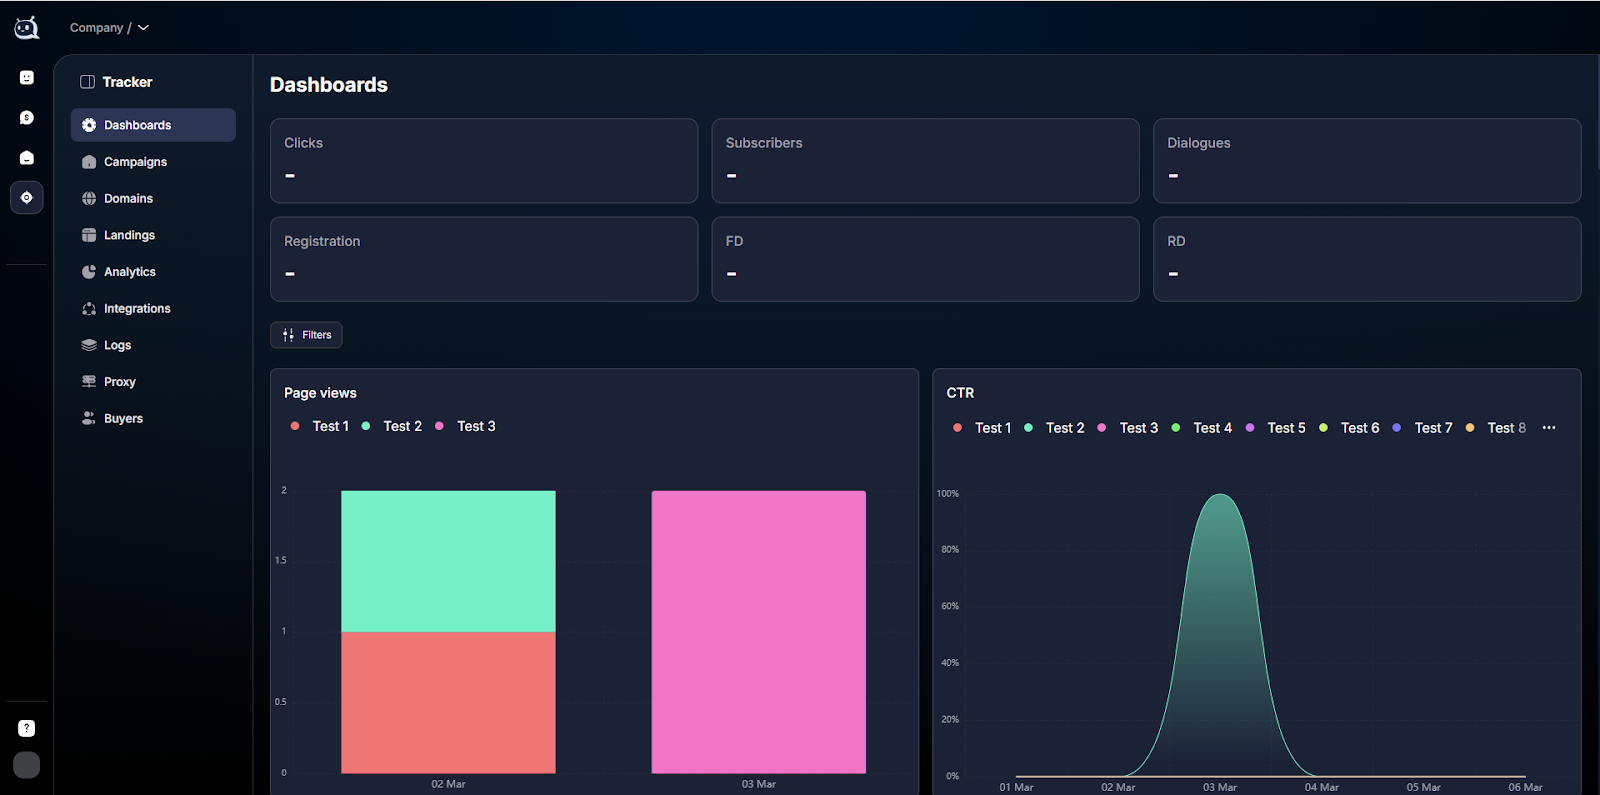Viewport: 1600px width, 795px height.
Task: Collapse the sidebar using the icon beside Tracker
Action: pos(87,82)
